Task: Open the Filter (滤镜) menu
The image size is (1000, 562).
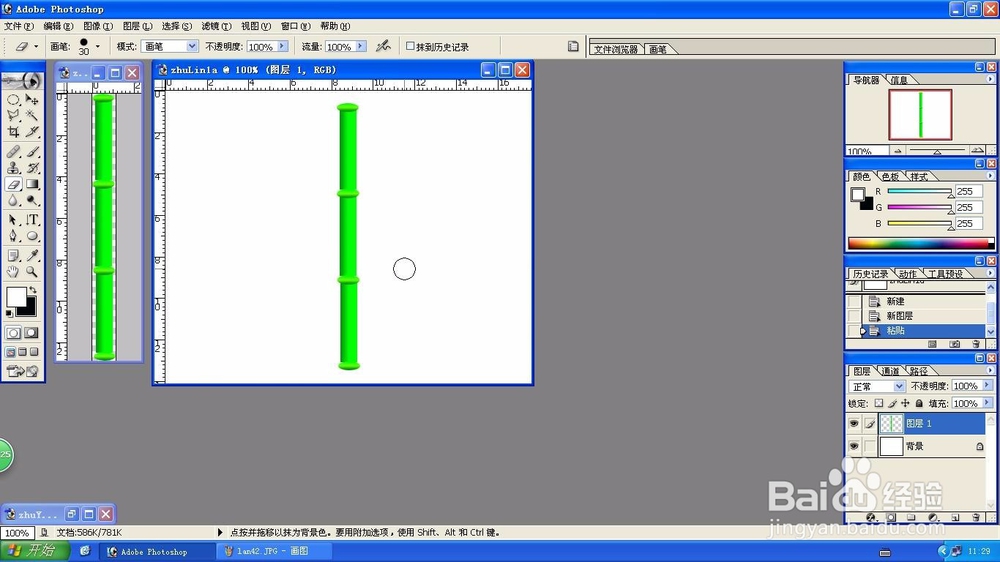Action: click(x=216, y=26)
